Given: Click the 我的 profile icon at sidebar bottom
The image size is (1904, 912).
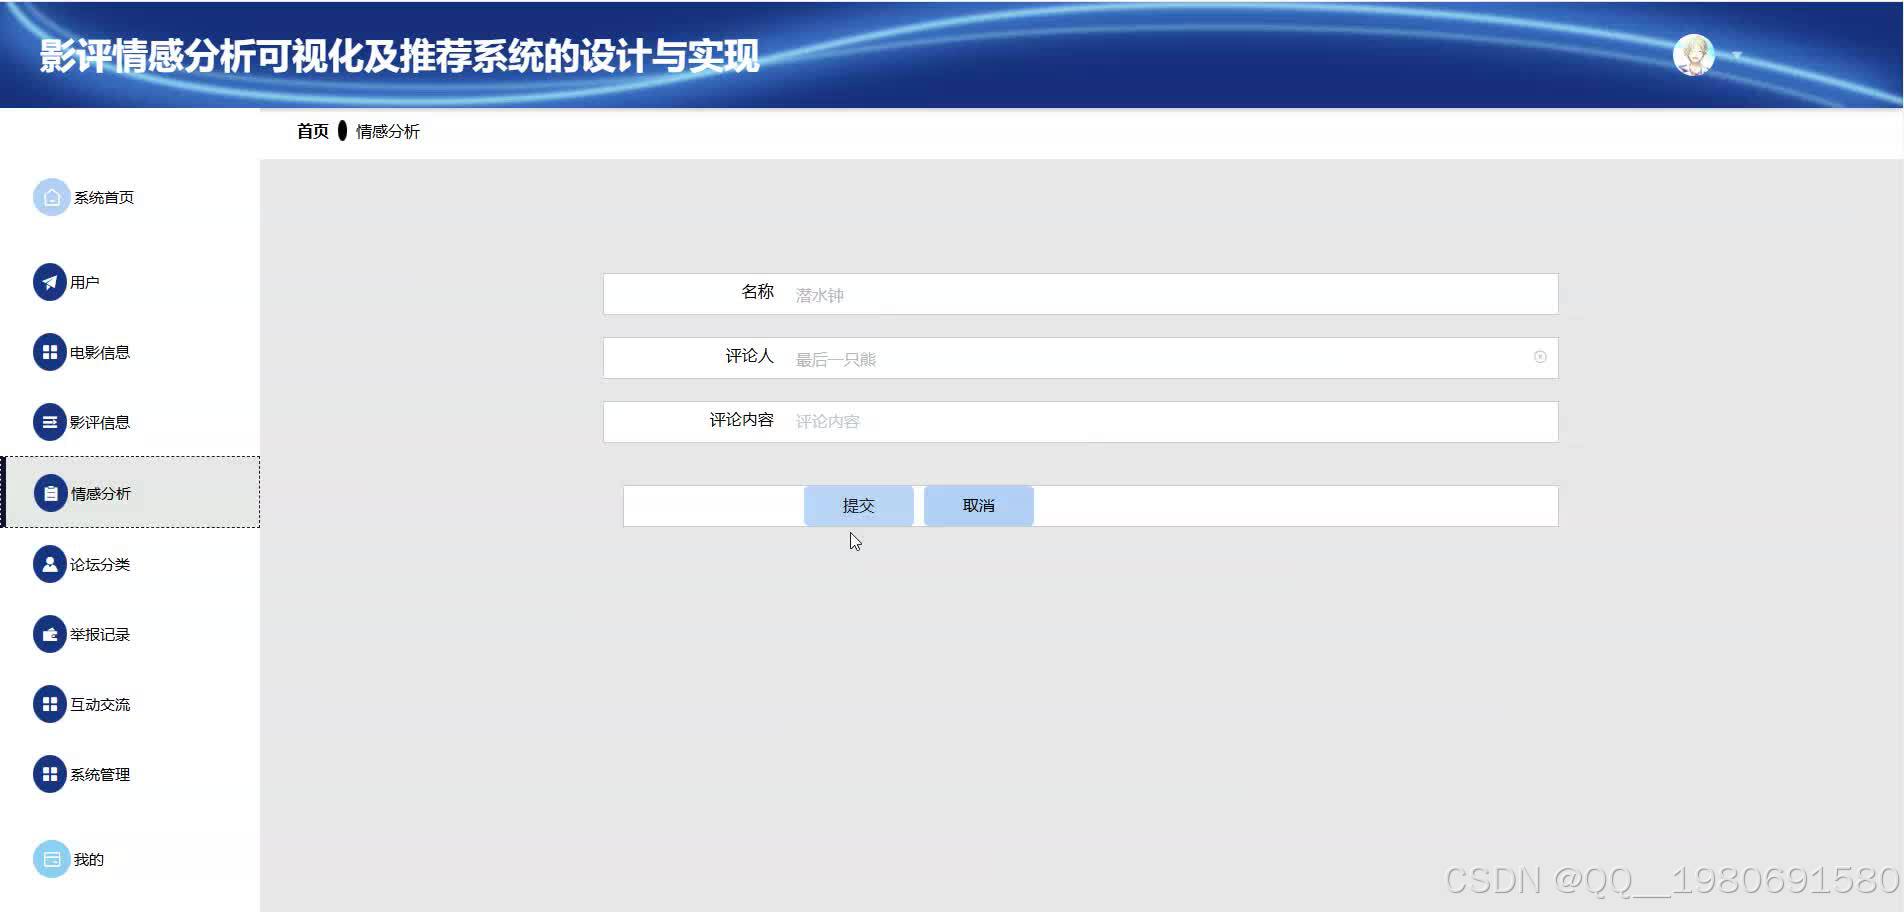Looking at the screenshot, I should pyautogui.click(x=51, y=858).
